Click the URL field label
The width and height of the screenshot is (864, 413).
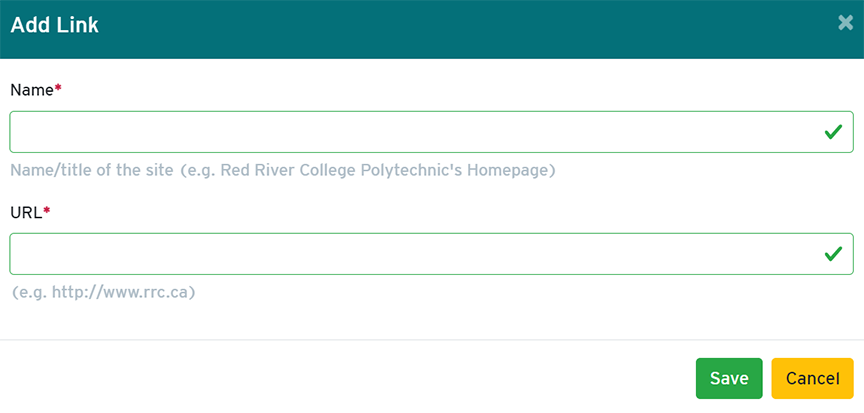pyautogui.click(x=25, y=212)
